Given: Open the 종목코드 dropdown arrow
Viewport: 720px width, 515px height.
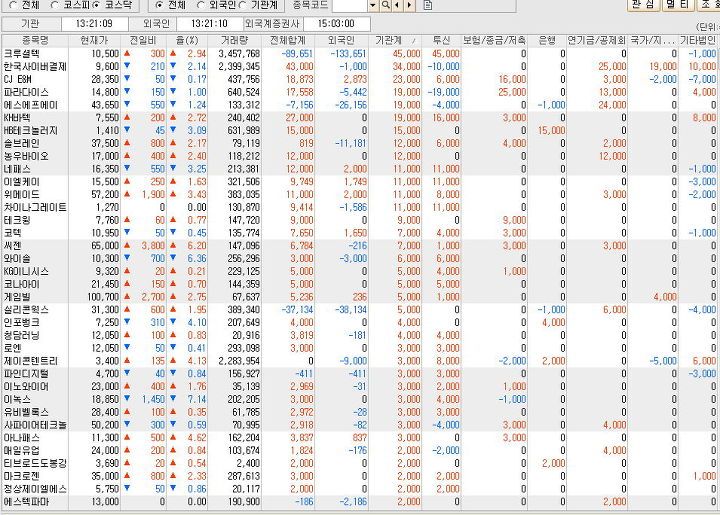Looking at the screenshot, I should [373, 5].
